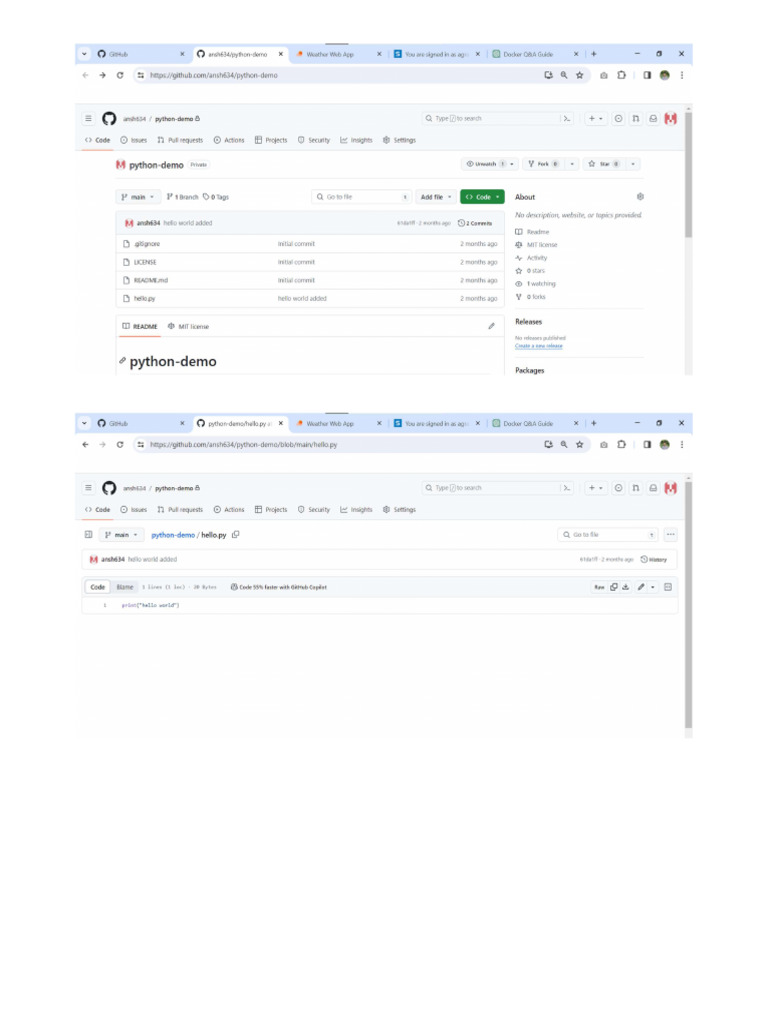Screen dimensions: 768x1024
Task: Open main branch dropdown on repository page
Action: pos(138,197)
